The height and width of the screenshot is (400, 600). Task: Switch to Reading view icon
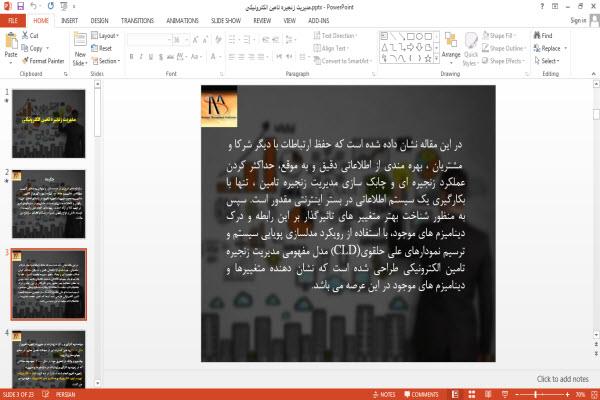pos(488,394)
